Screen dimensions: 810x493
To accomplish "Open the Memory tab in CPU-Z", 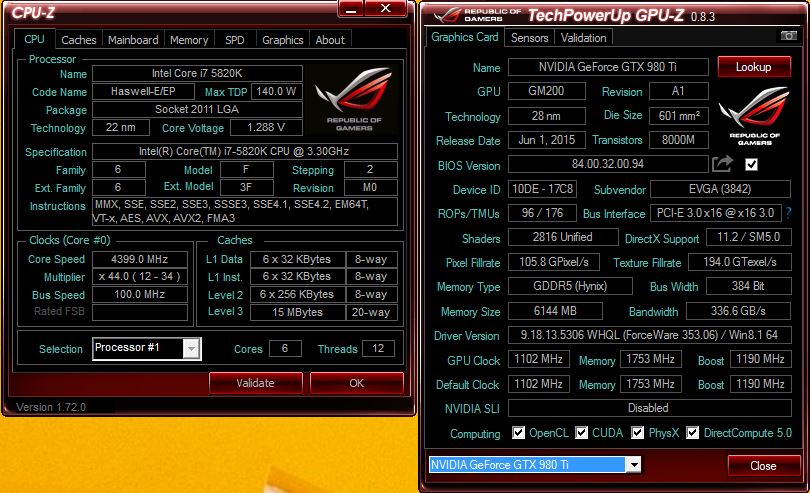I will [x=189, y=40].
